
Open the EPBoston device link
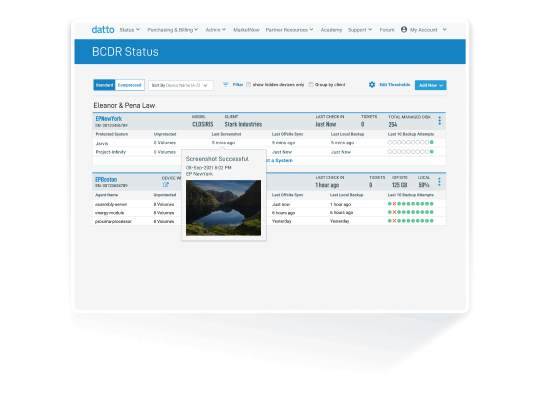coord(106,179)
